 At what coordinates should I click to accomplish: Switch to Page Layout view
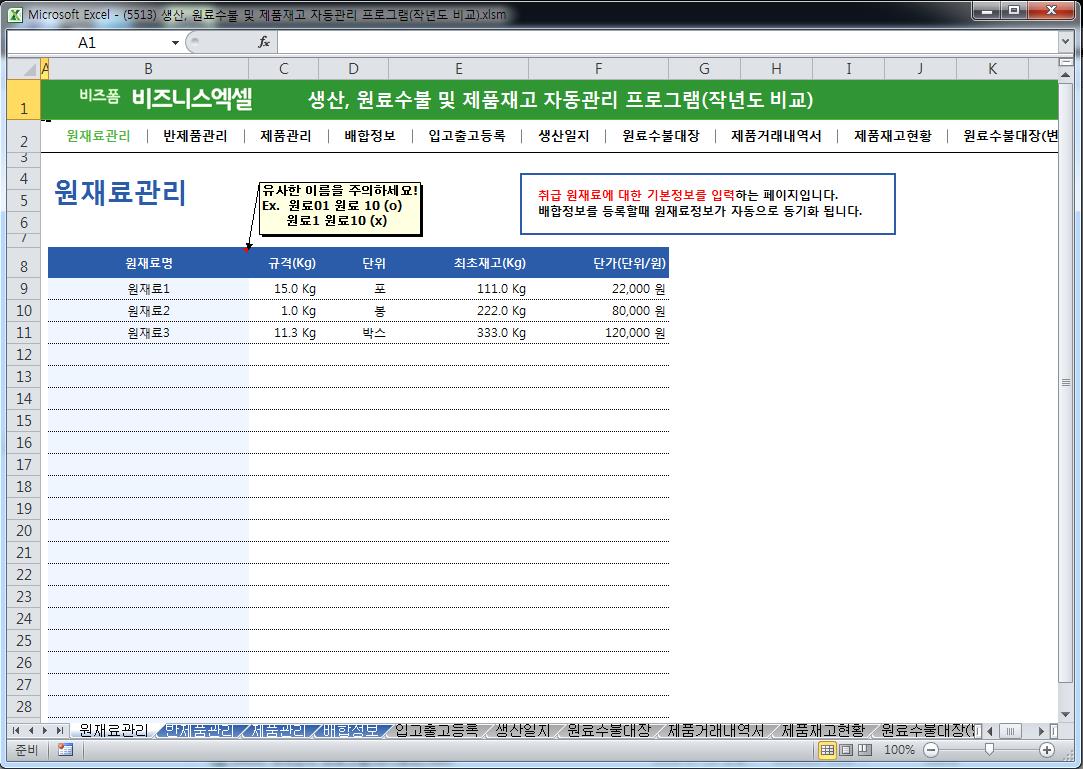coord(845,750)
